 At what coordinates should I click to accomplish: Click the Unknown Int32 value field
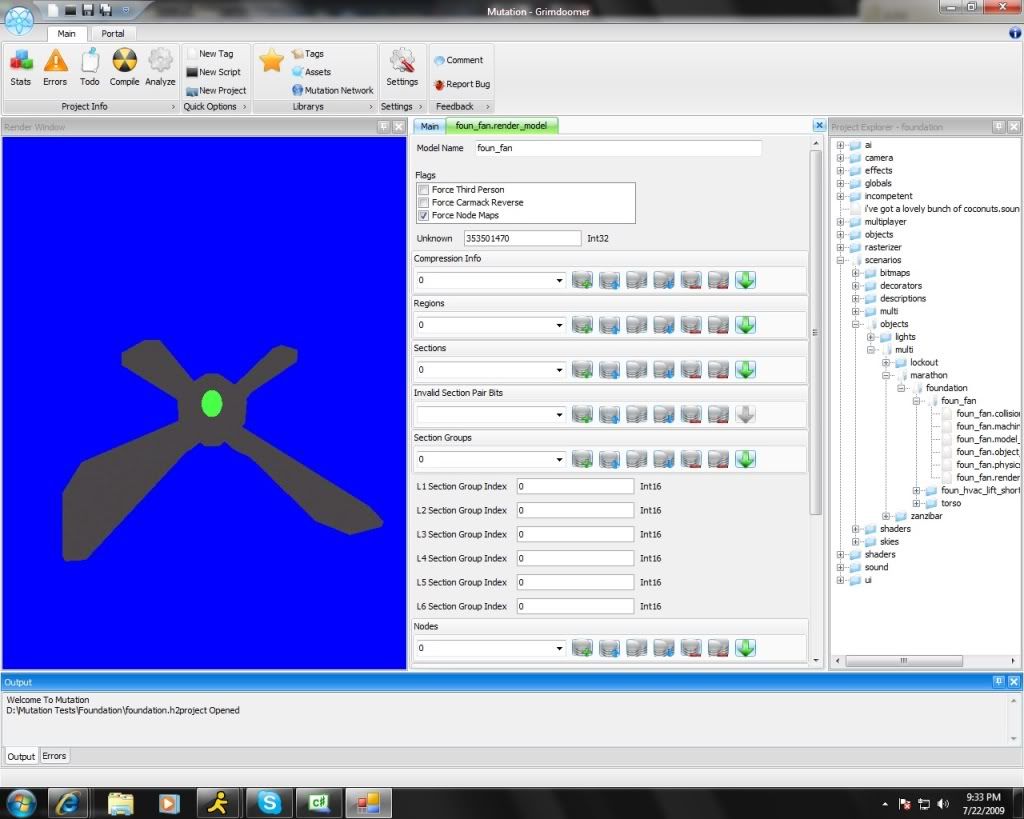[x=522, y=238]
